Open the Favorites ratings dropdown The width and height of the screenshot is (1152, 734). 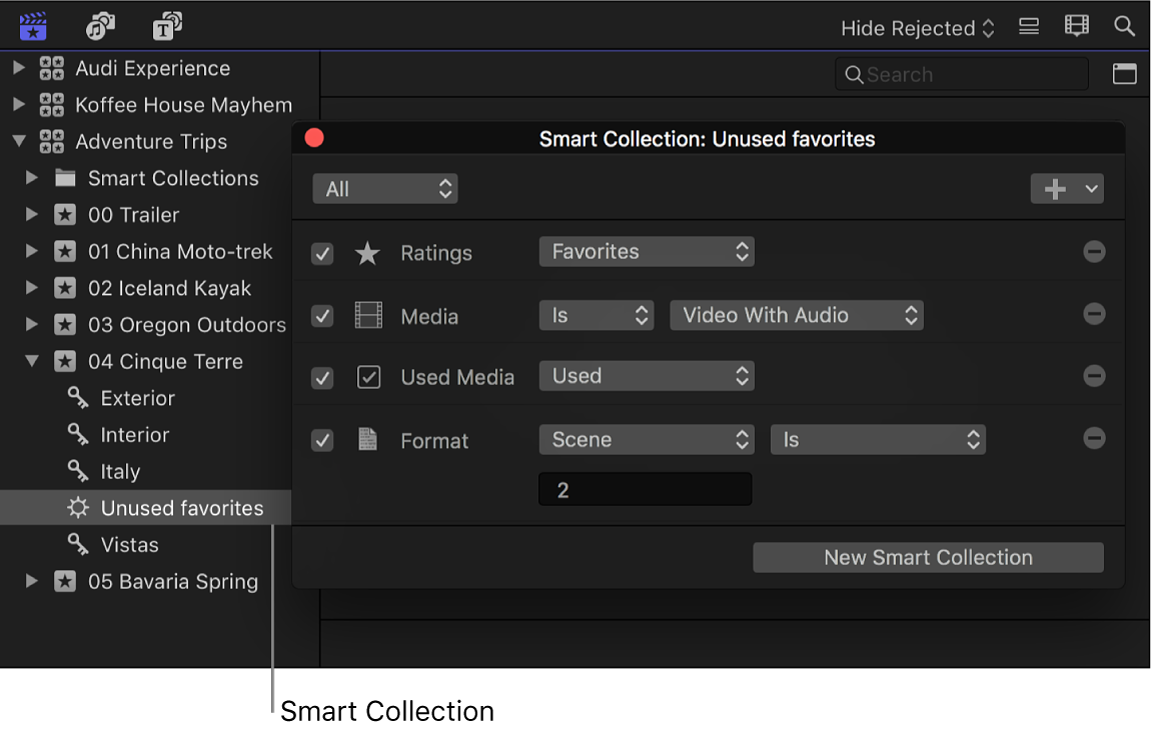tap(646, 252)
